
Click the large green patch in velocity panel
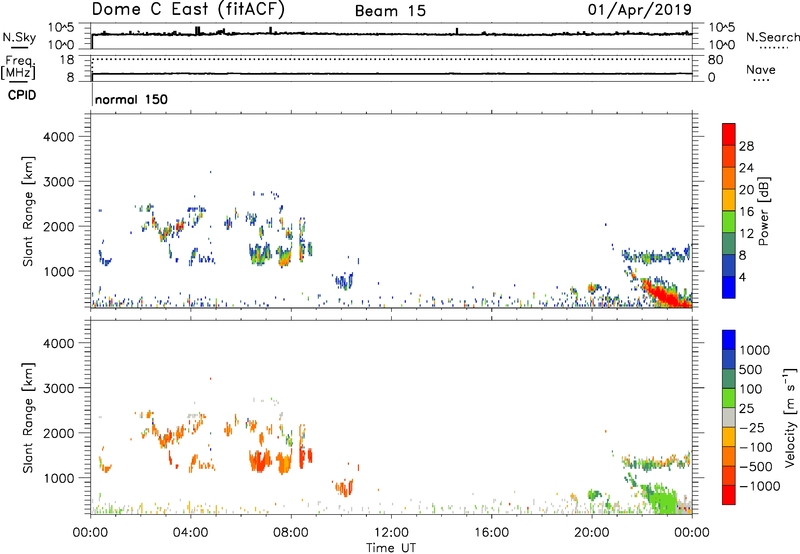click(x=662, y=497)
